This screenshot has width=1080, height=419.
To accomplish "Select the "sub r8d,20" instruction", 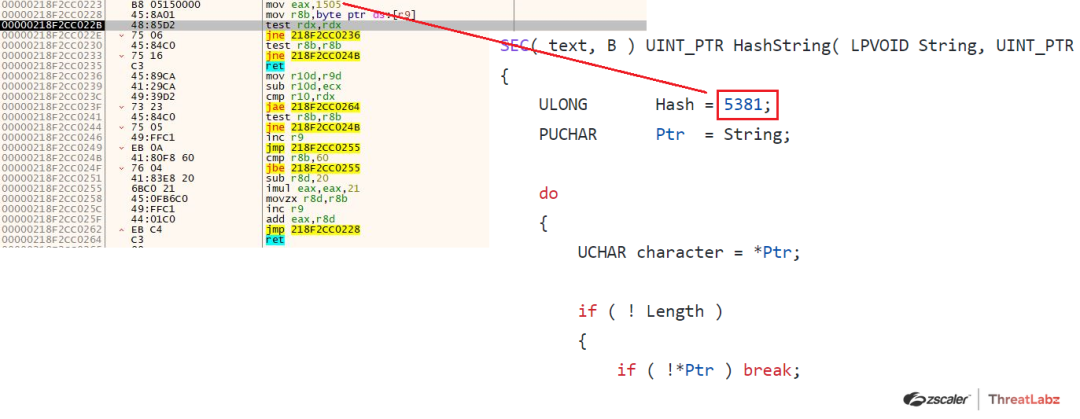I will pos(290,178).
